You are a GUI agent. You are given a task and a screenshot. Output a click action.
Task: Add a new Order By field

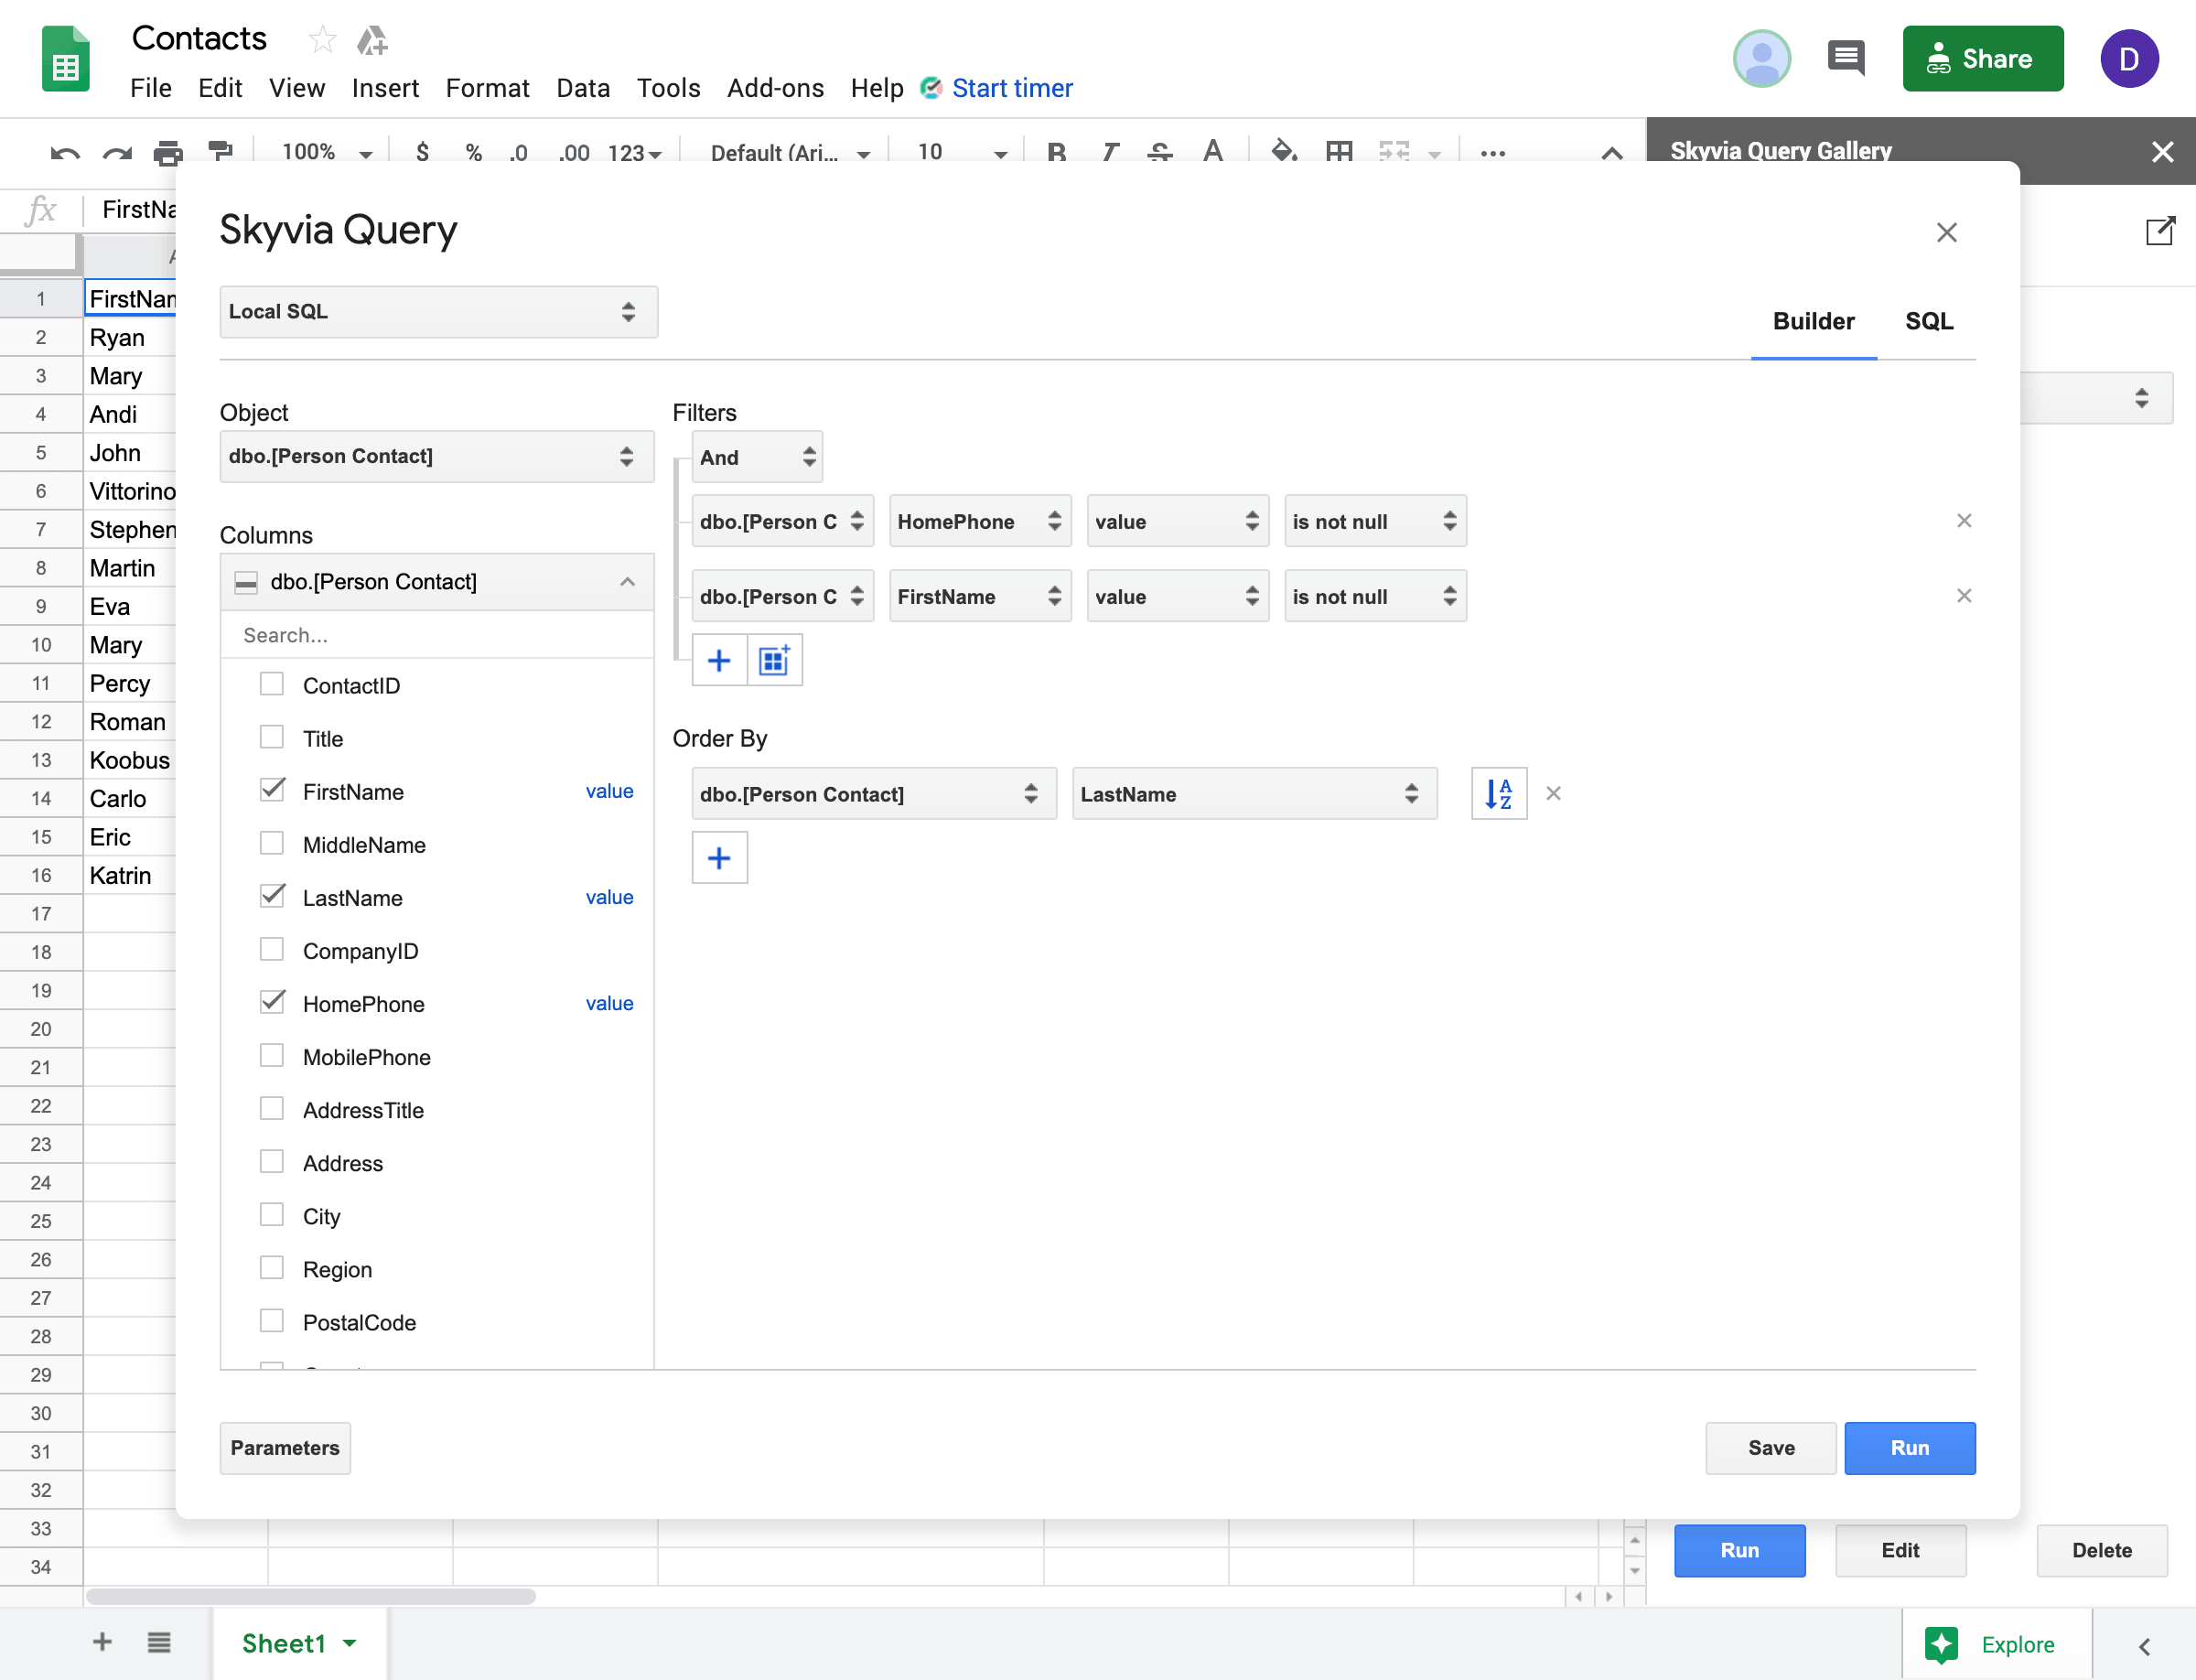point(719,858)
